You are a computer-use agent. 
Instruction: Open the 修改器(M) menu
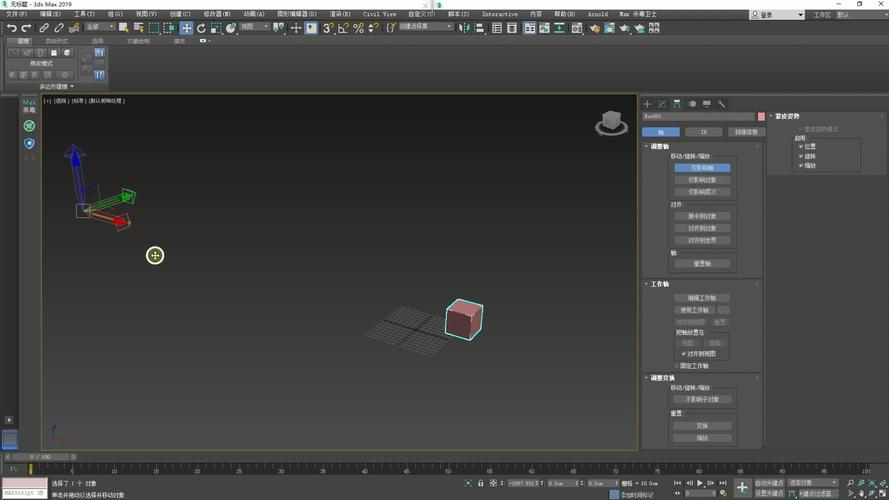217,14
